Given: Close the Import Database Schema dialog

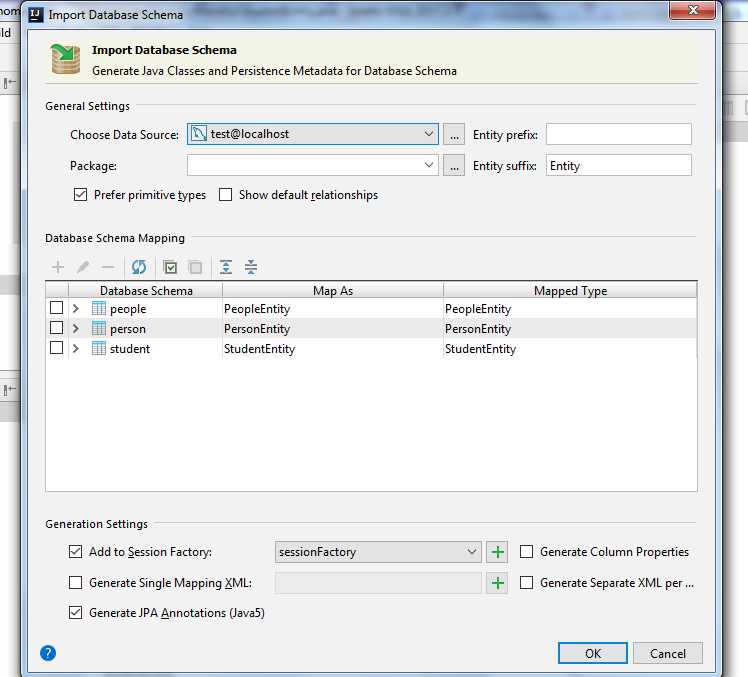Looking at the screenshot, I should click(x=693, y=10).
